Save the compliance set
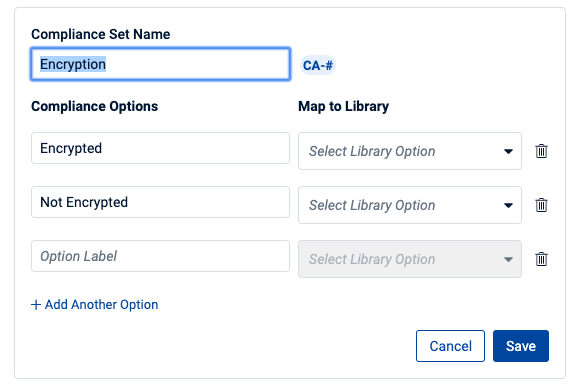 (x=521, y=346)
